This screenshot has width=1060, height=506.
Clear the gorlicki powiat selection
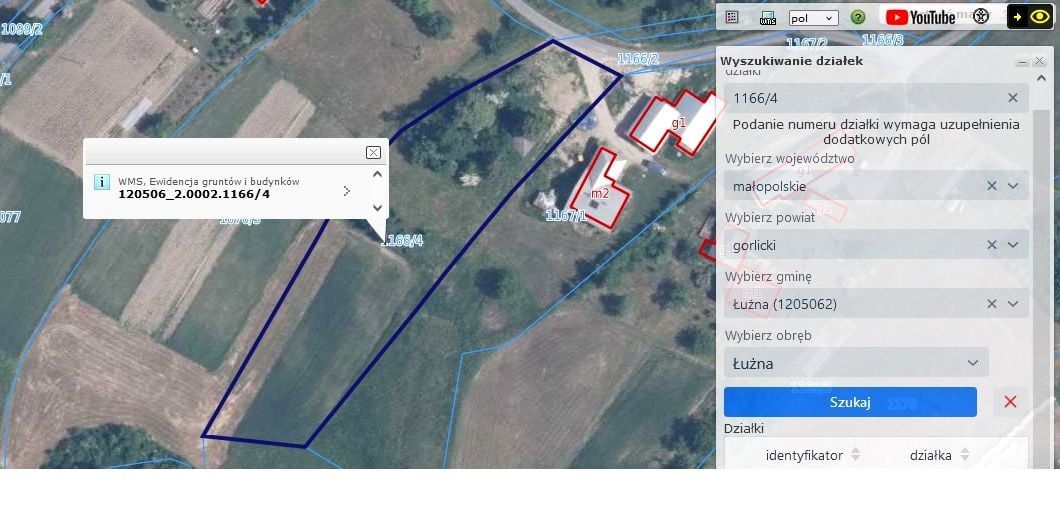tap(992, 245)
